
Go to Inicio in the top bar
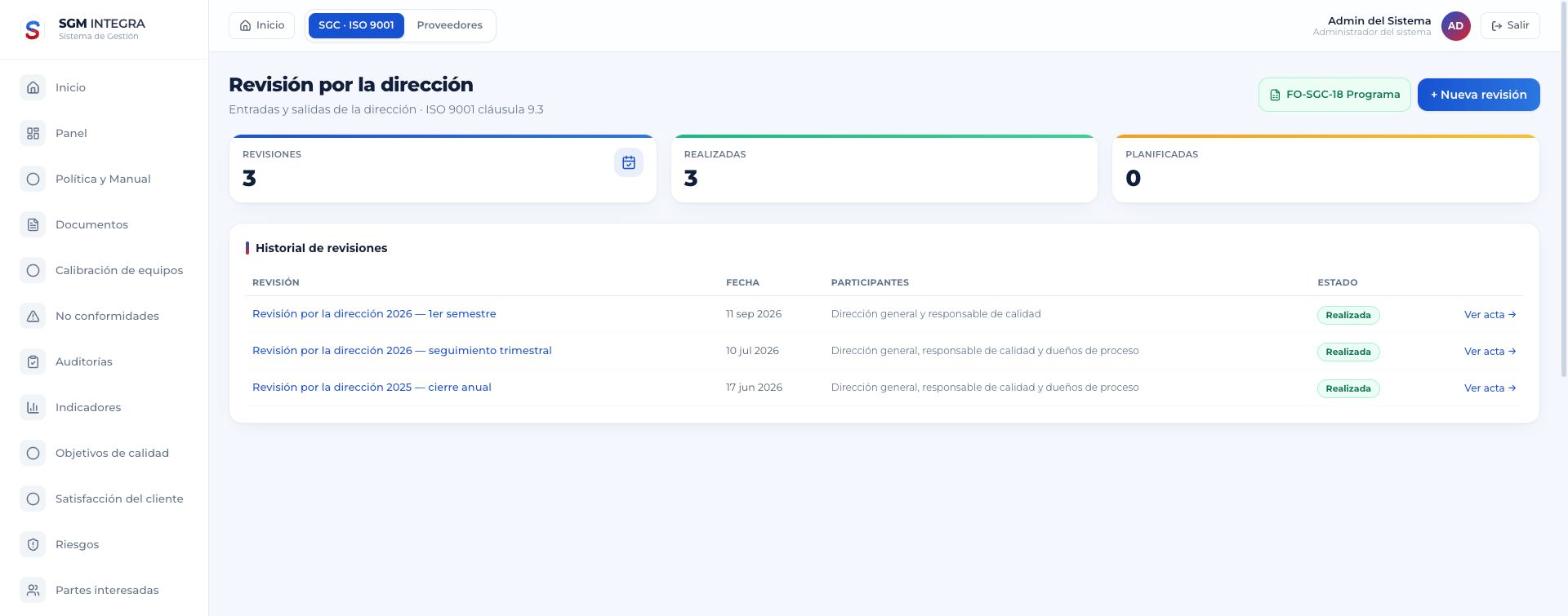coord(262,25)
